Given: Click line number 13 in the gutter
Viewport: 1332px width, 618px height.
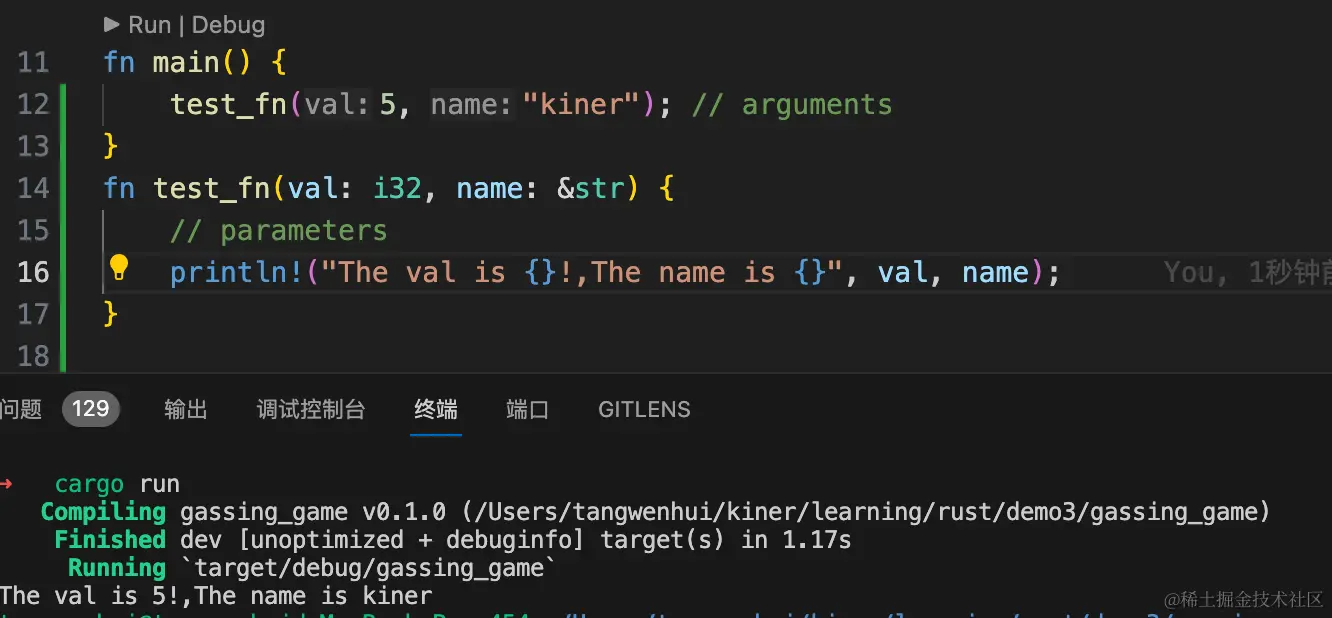Looking at the screenshot, I should [33, 147].
